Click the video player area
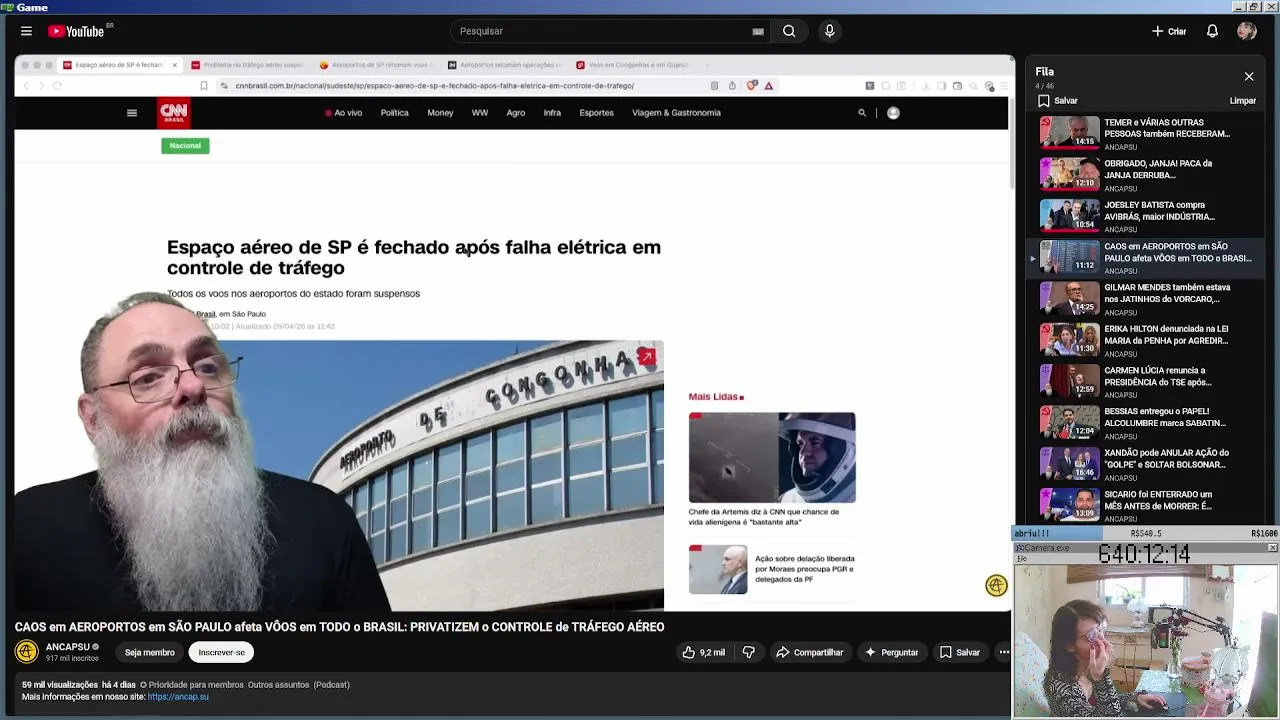Viewport: 1280px width, 720px height. pyautogui.click(x=514, y=333)
